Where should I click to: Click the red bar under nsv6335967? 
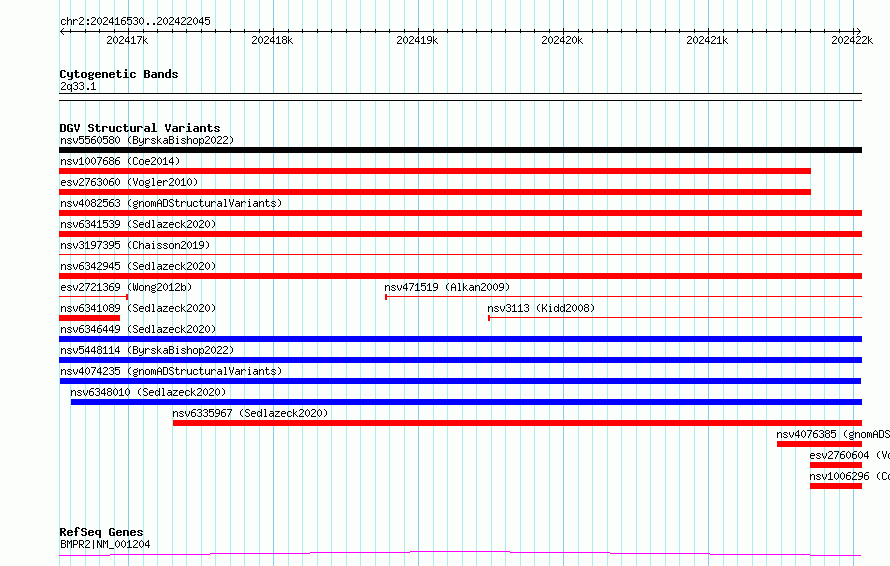518,423
